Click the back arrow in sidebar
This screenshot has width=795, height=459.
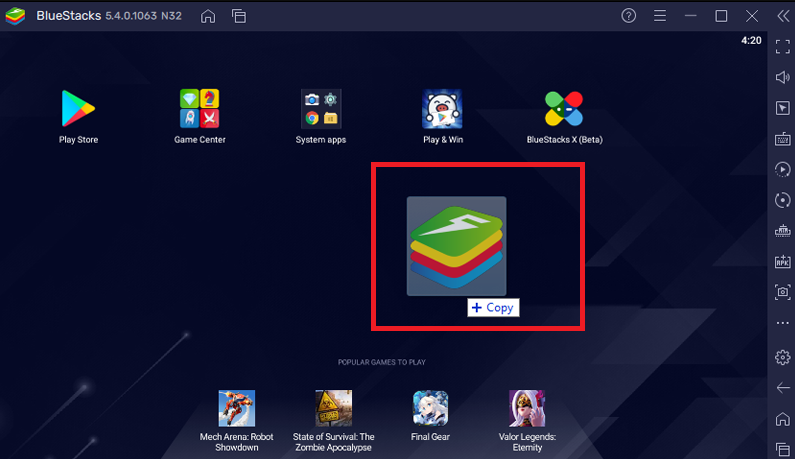782,388
